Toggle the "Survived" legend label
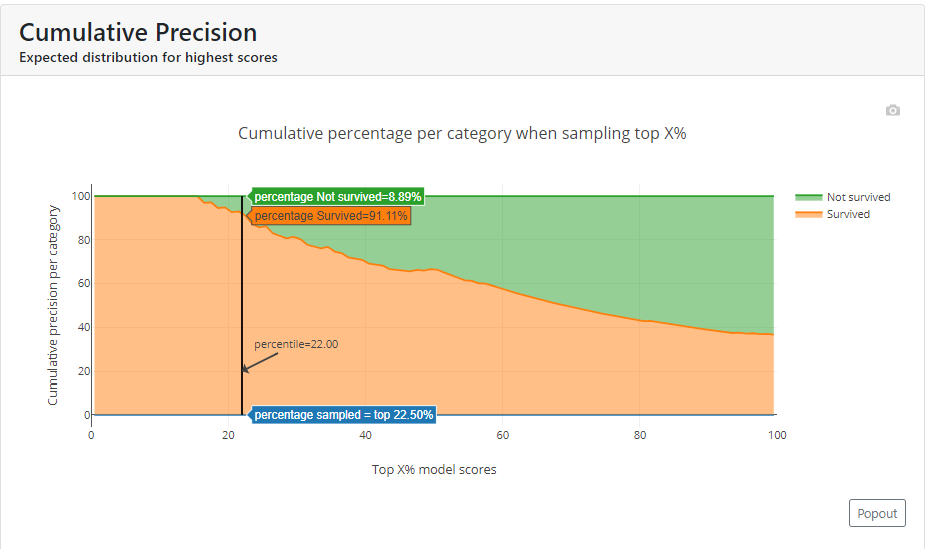This screenshot has width=927, height=549. (848, 214)
